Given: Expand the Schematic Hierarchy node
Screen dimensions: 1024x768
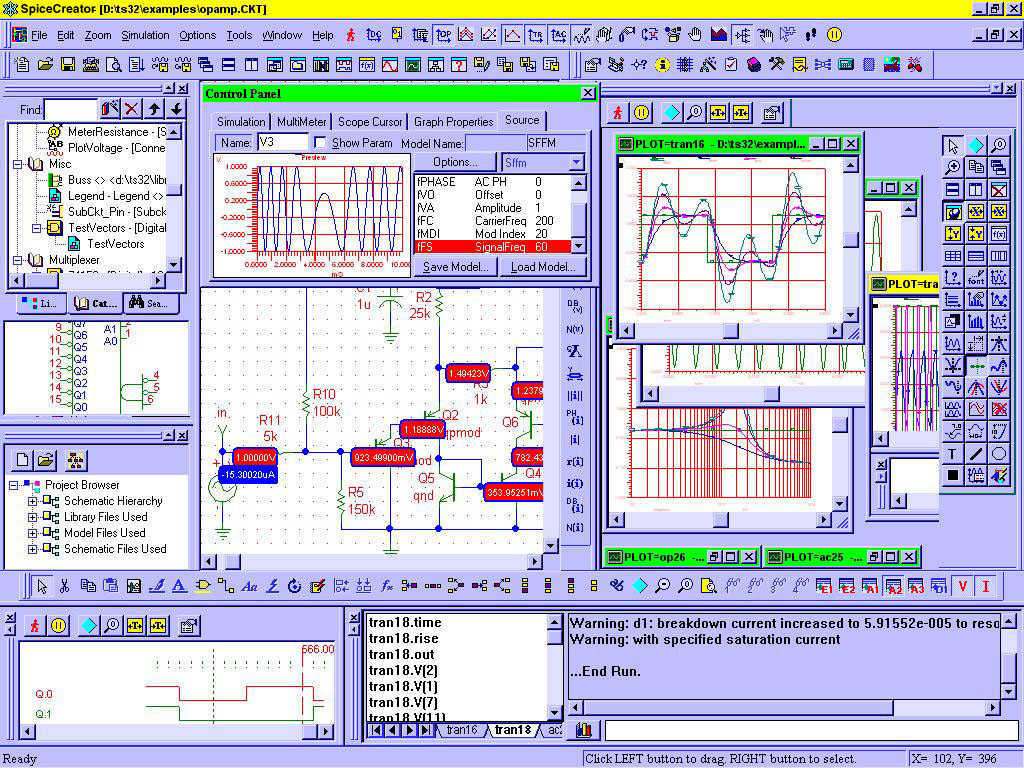Looking at the screenshot, I should [32, 502].
